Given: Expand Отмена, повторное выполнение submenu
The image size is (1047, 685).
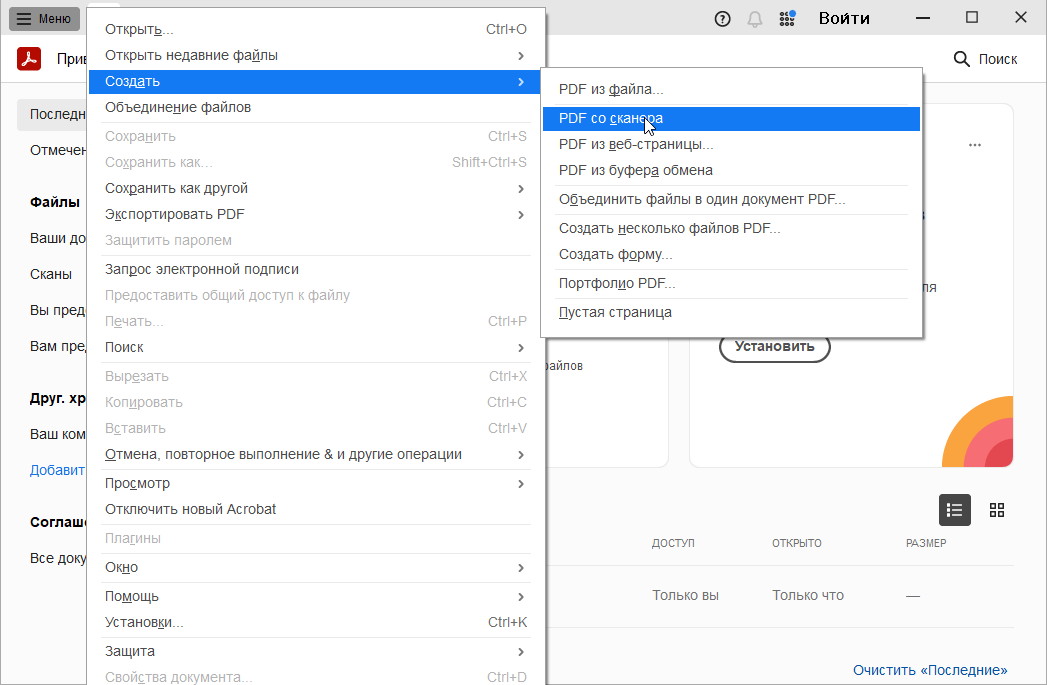Looking at the screenshot, I should [x=316, y=455].
